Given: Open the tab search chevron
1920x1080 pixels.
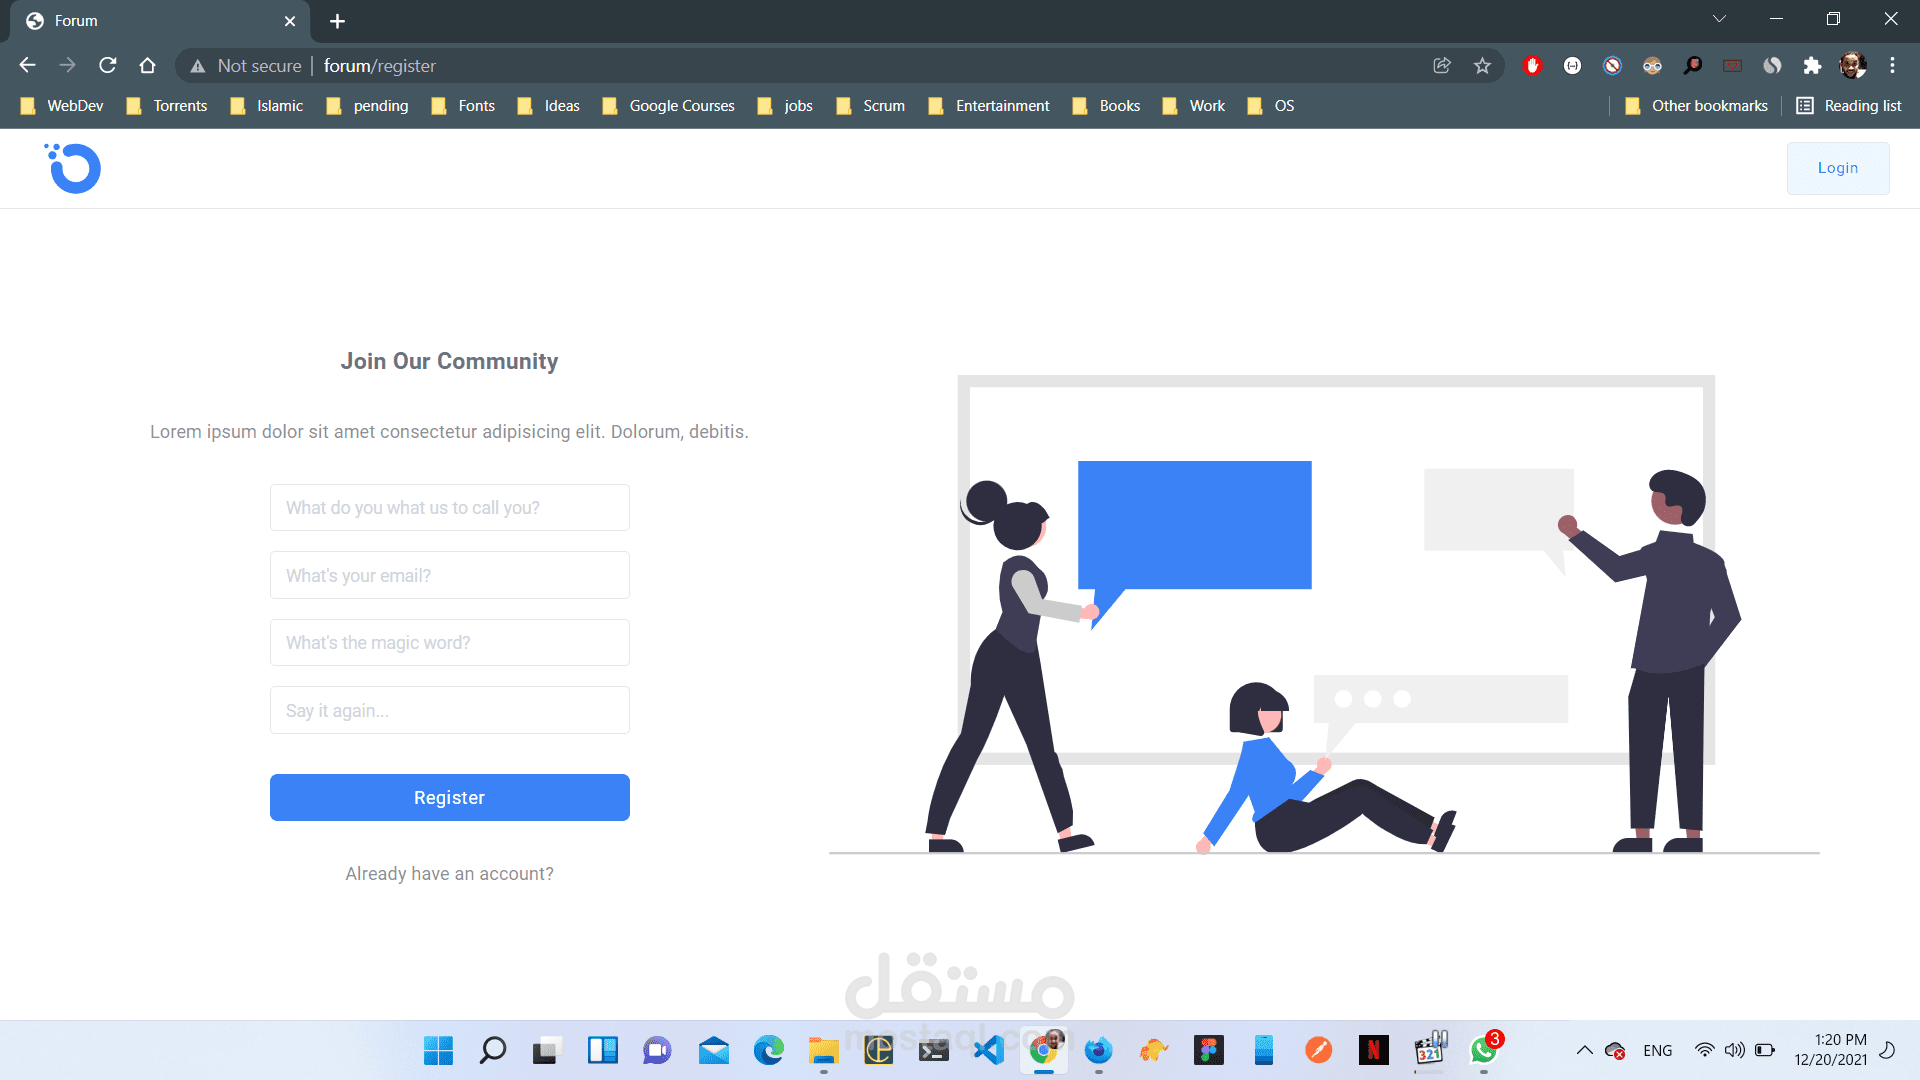Looking at the screenshot, I should tap(1720, 19).
